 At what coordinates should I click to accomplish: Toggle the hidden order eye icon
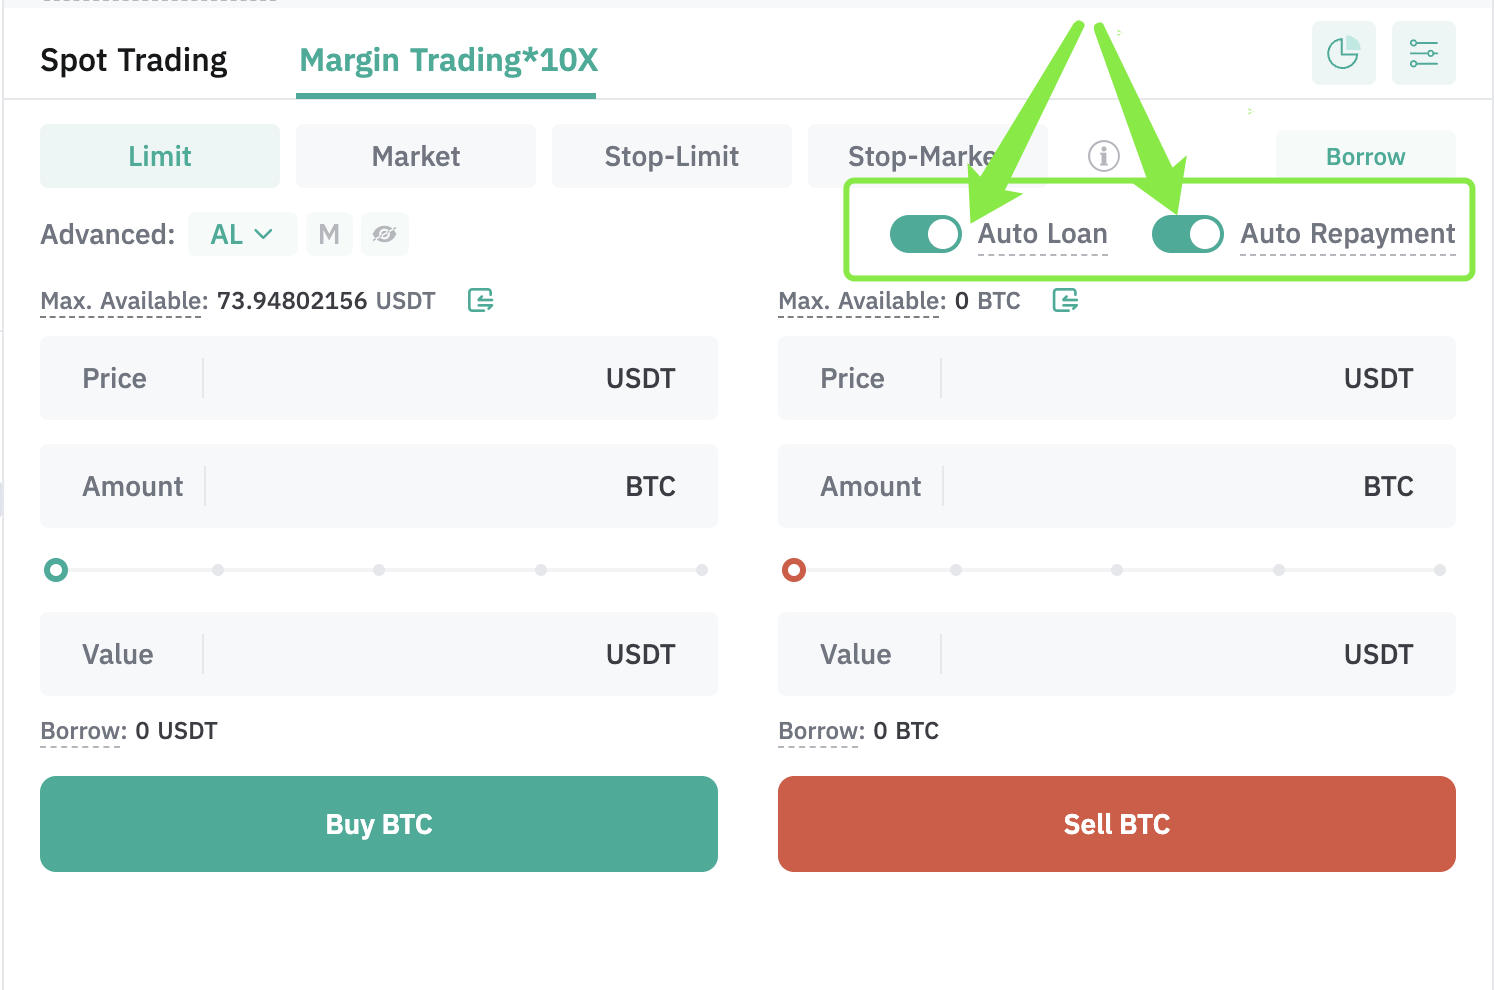pyautogui.click(x=385, y=234)
